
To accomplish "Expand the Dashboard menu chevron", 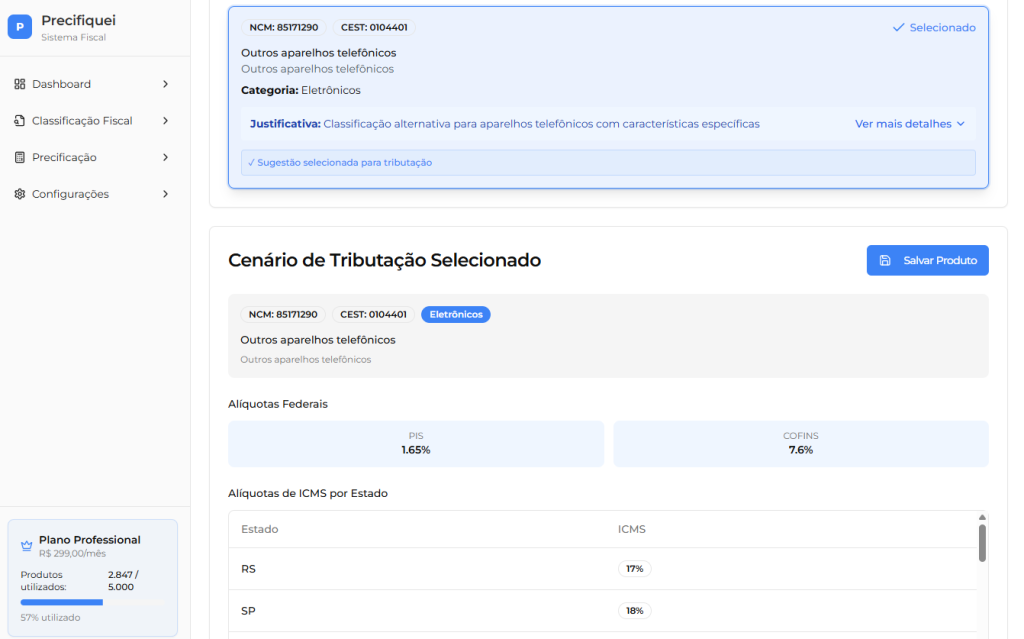I will point(165,84).
